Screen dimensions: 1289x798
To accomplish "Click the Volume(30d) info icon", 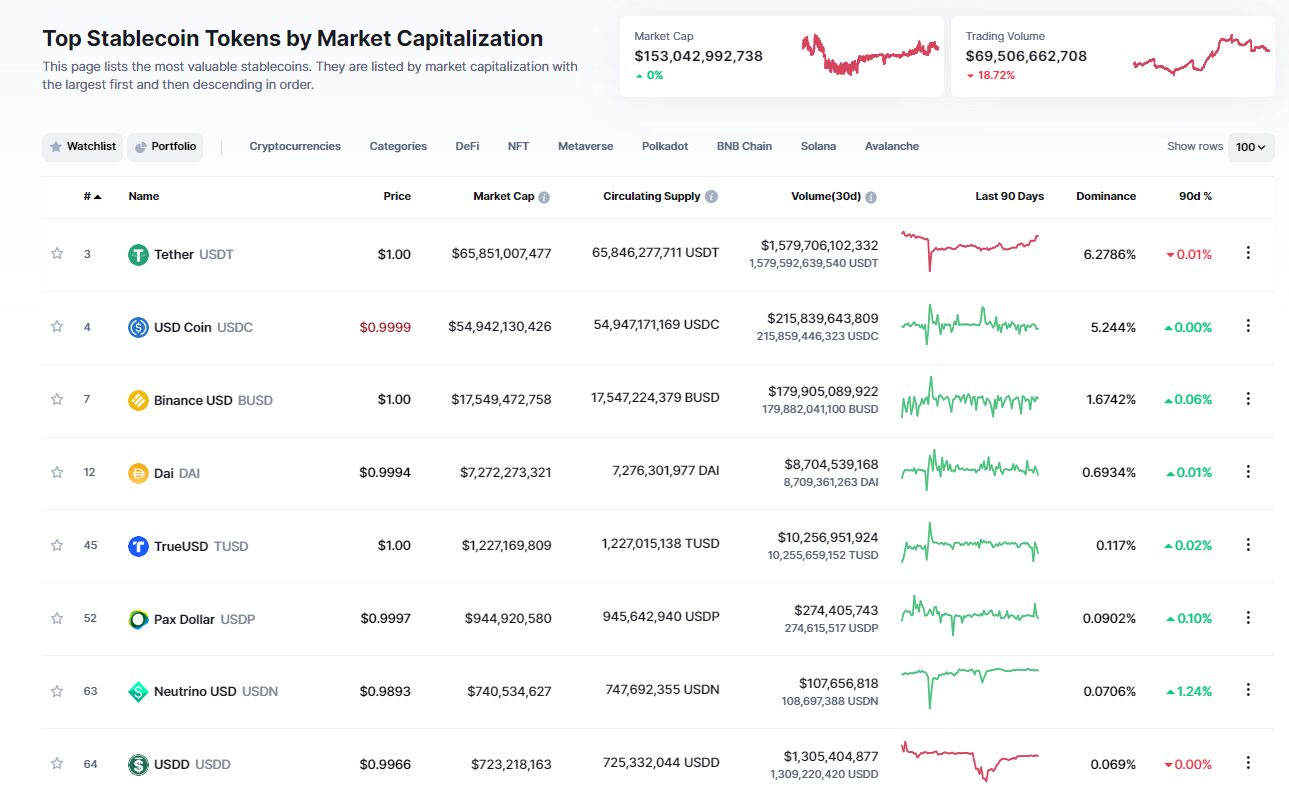I will [871, 197].
